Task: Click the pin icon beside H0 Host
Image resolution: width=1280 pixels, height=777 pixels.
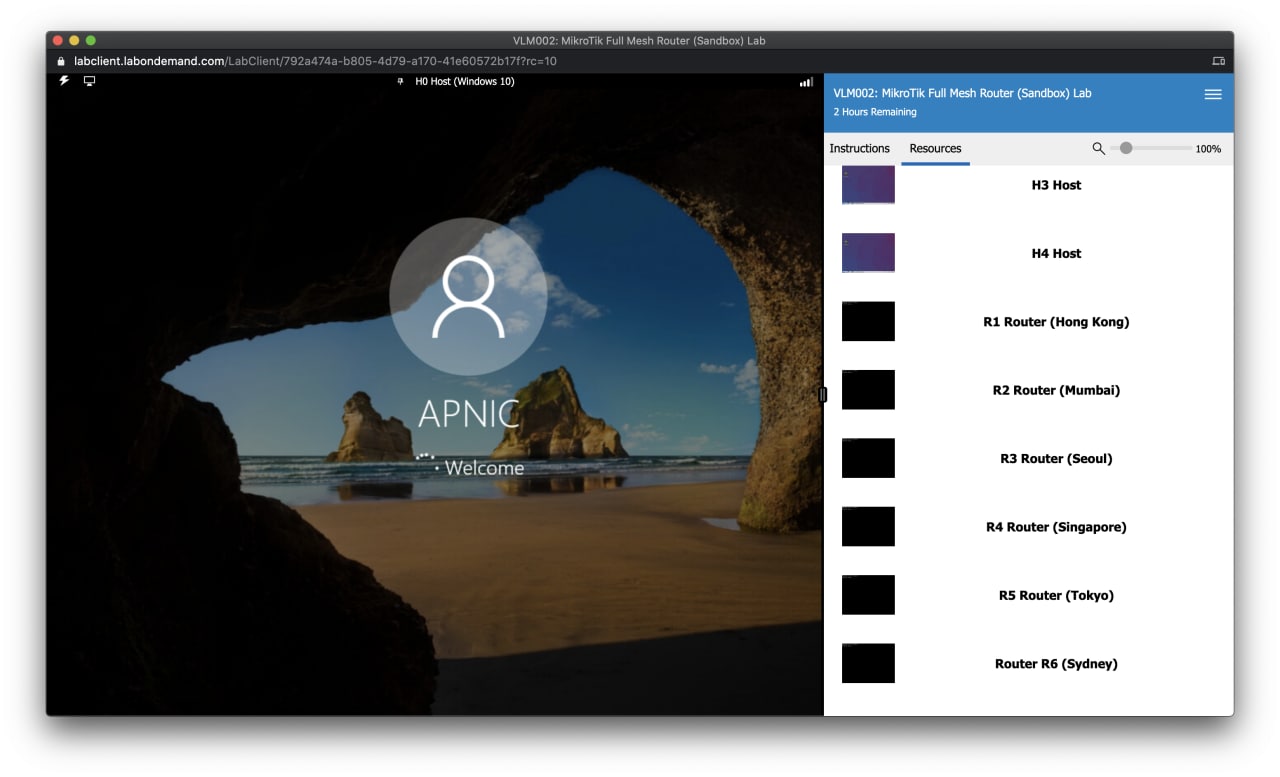Action: tap(401, 82)
